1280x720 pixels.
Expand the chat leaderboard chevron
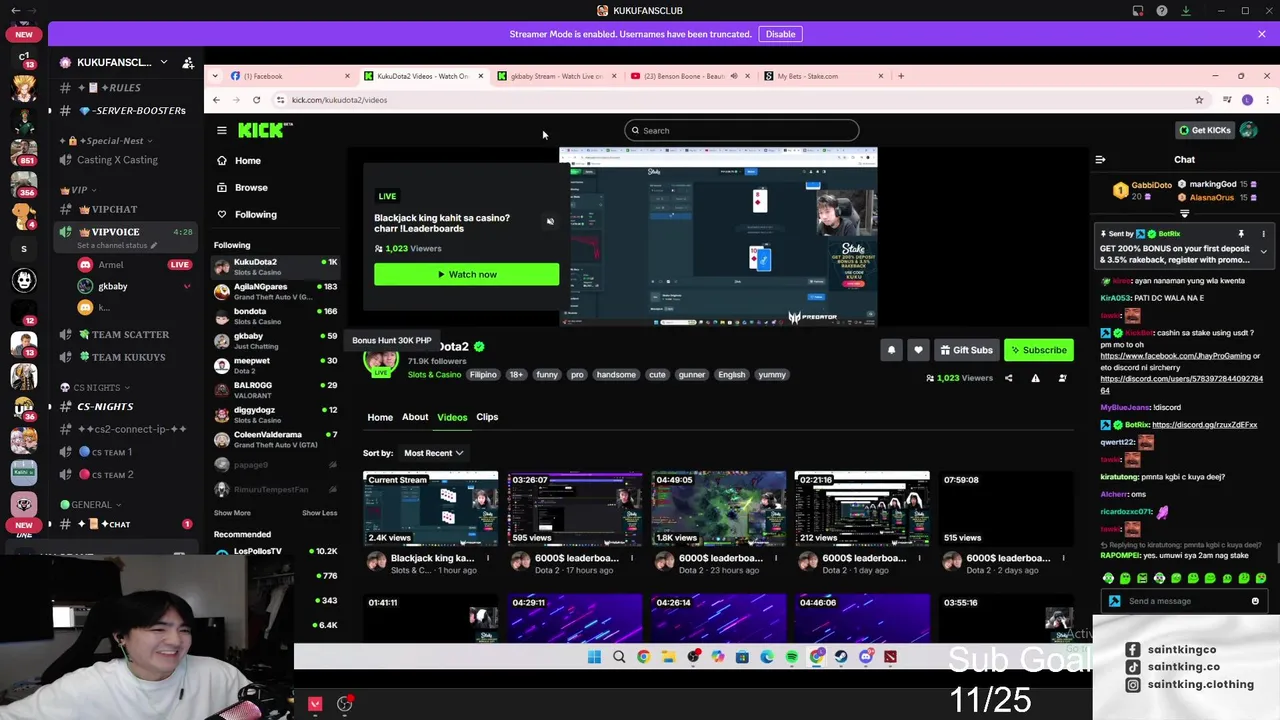click(x=1184, y=214)
